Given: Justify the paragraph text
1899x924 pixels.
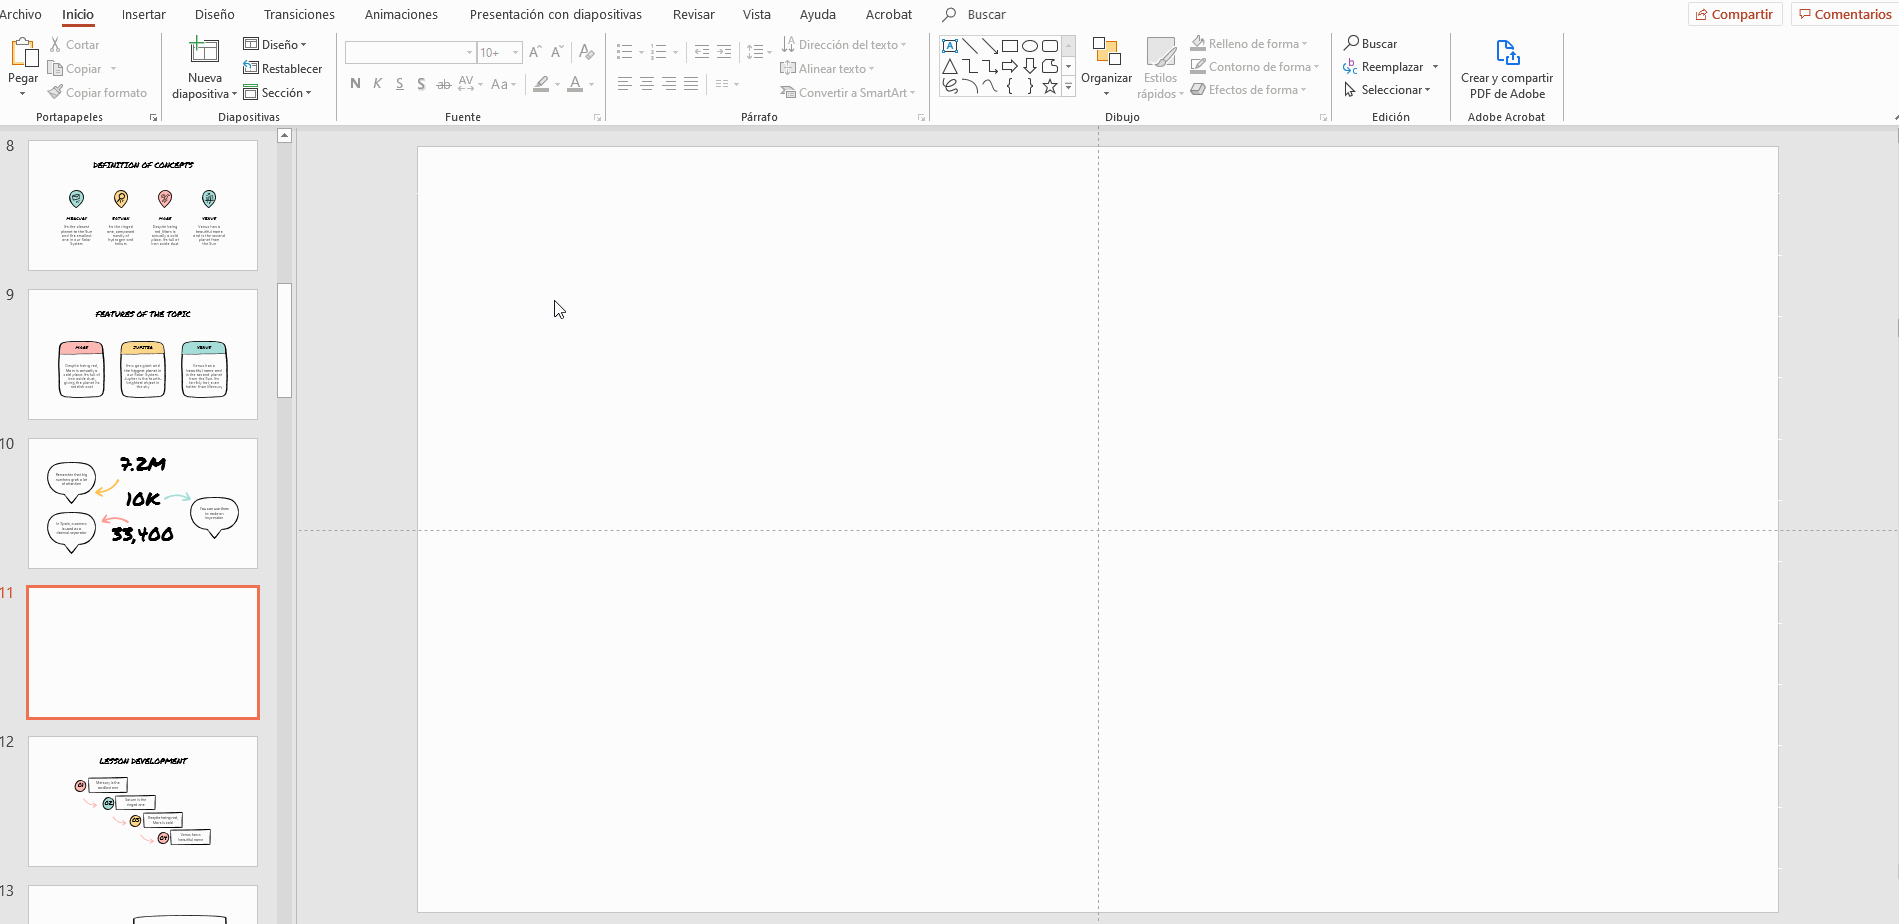Looking at the screenshot, I should [x=691, y=84].
